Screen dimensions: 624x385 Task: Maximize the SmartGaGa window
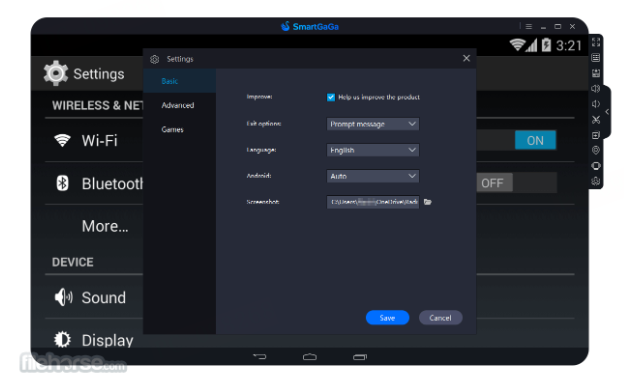558,27
